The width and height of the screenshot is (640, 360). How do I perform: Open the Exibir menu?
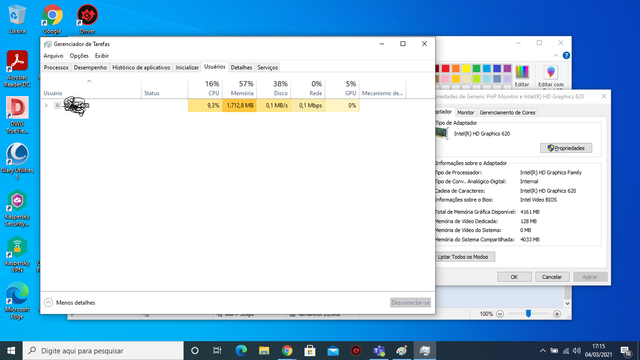pos(102,56)
